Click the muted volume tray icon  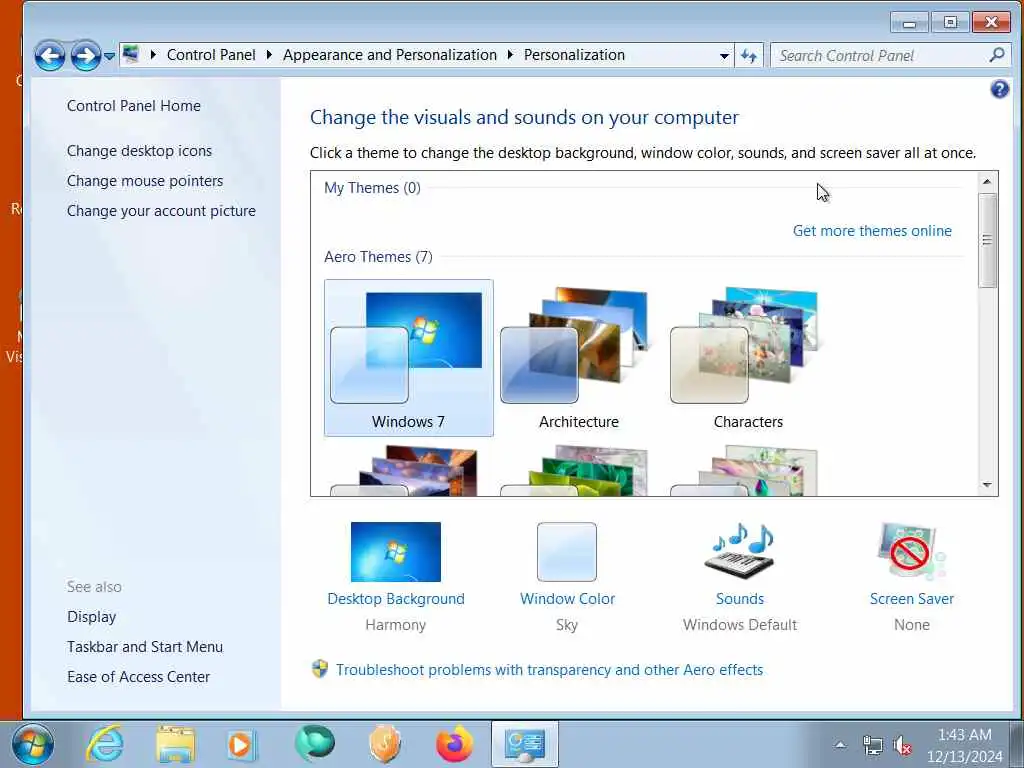click(x=903, y=745)
